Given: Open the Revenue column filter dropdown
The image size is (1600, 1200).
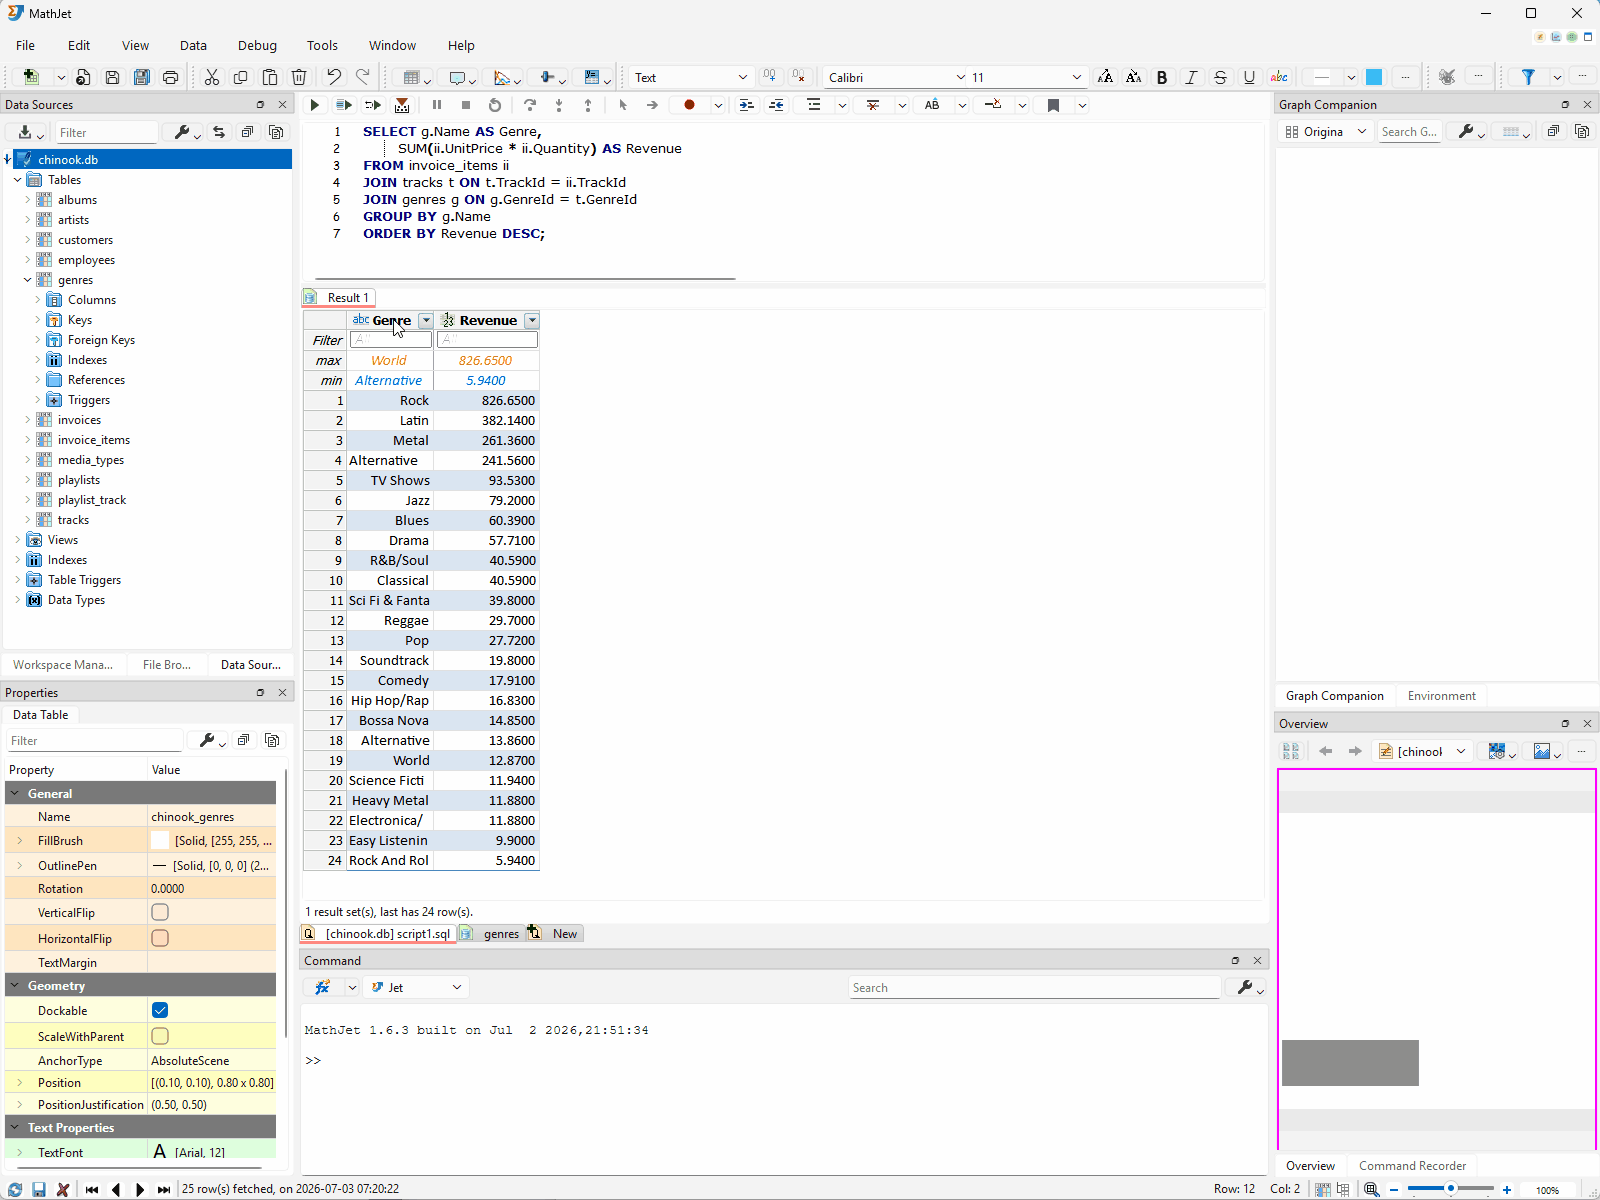Looking at the screenshot, I should point(532,320).
